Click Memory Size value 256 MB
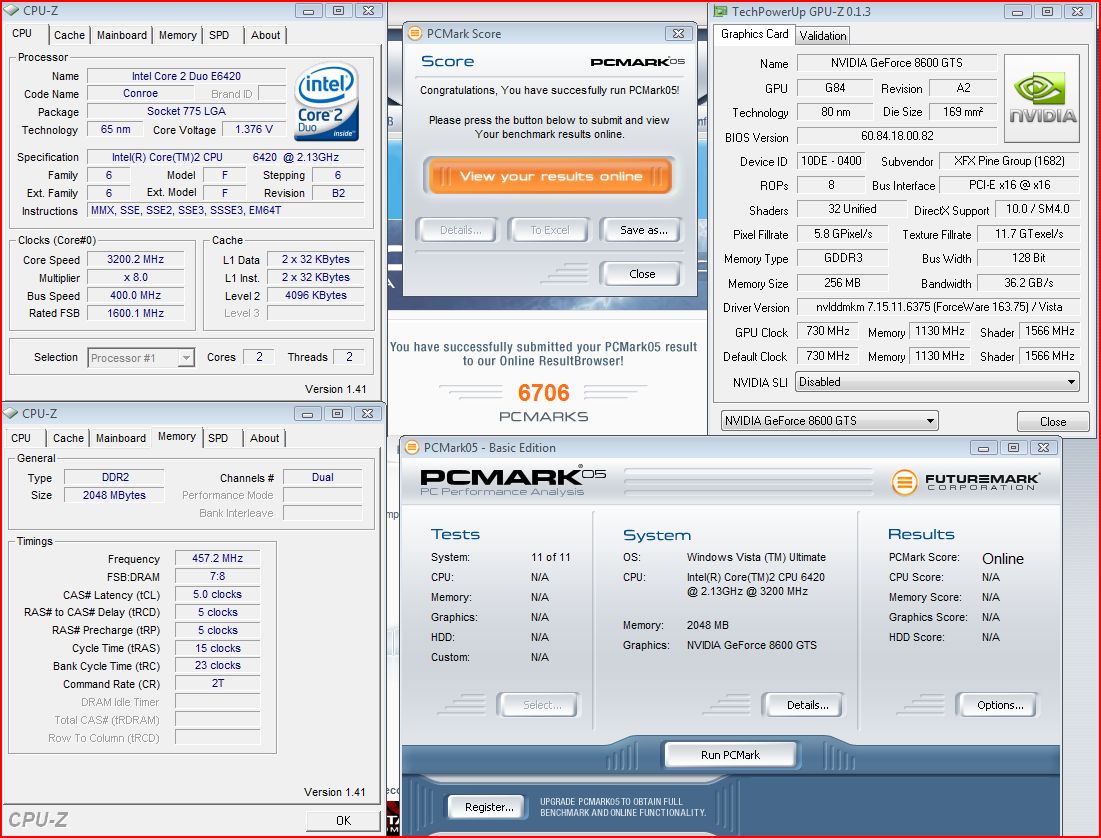This screenshot has width=1101, height=838. tap(843, 283)
